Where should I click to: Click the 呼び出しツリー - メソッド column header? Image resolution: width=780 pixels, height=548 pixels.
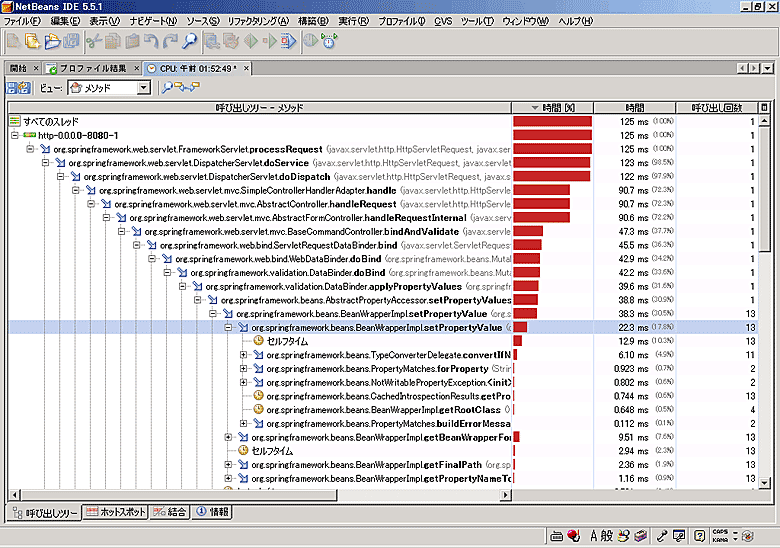click(x=260, y=107)
